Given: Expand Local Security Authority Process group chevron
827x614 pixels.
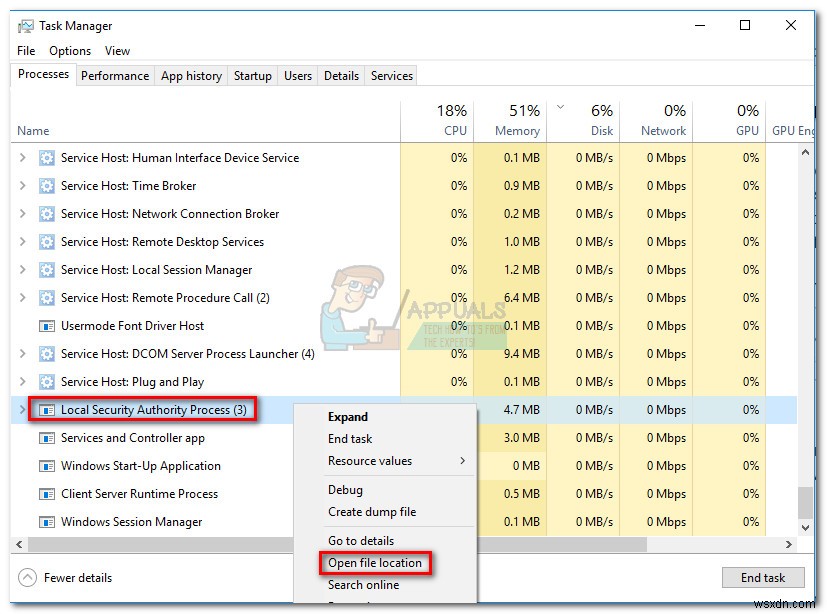Looking at the screenshot, I should click(x=23, y=409).
